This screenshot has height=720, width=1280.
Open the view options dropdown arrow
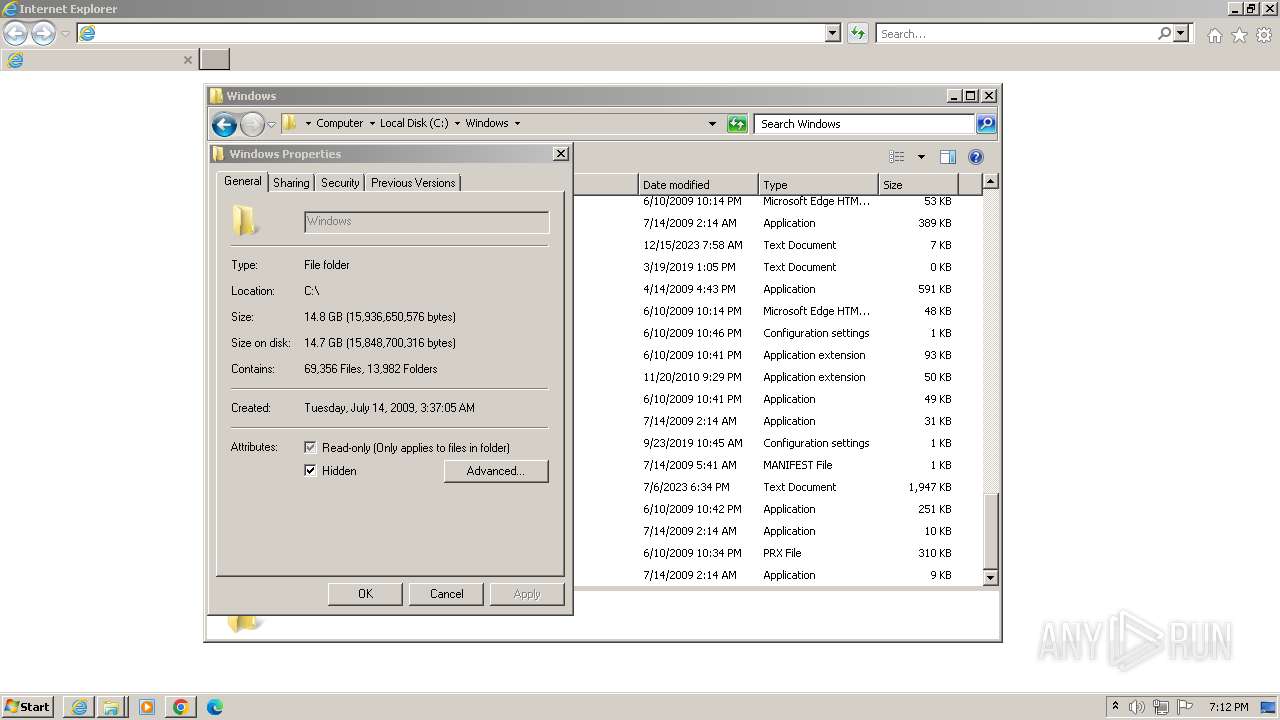(x=921, y=157)
